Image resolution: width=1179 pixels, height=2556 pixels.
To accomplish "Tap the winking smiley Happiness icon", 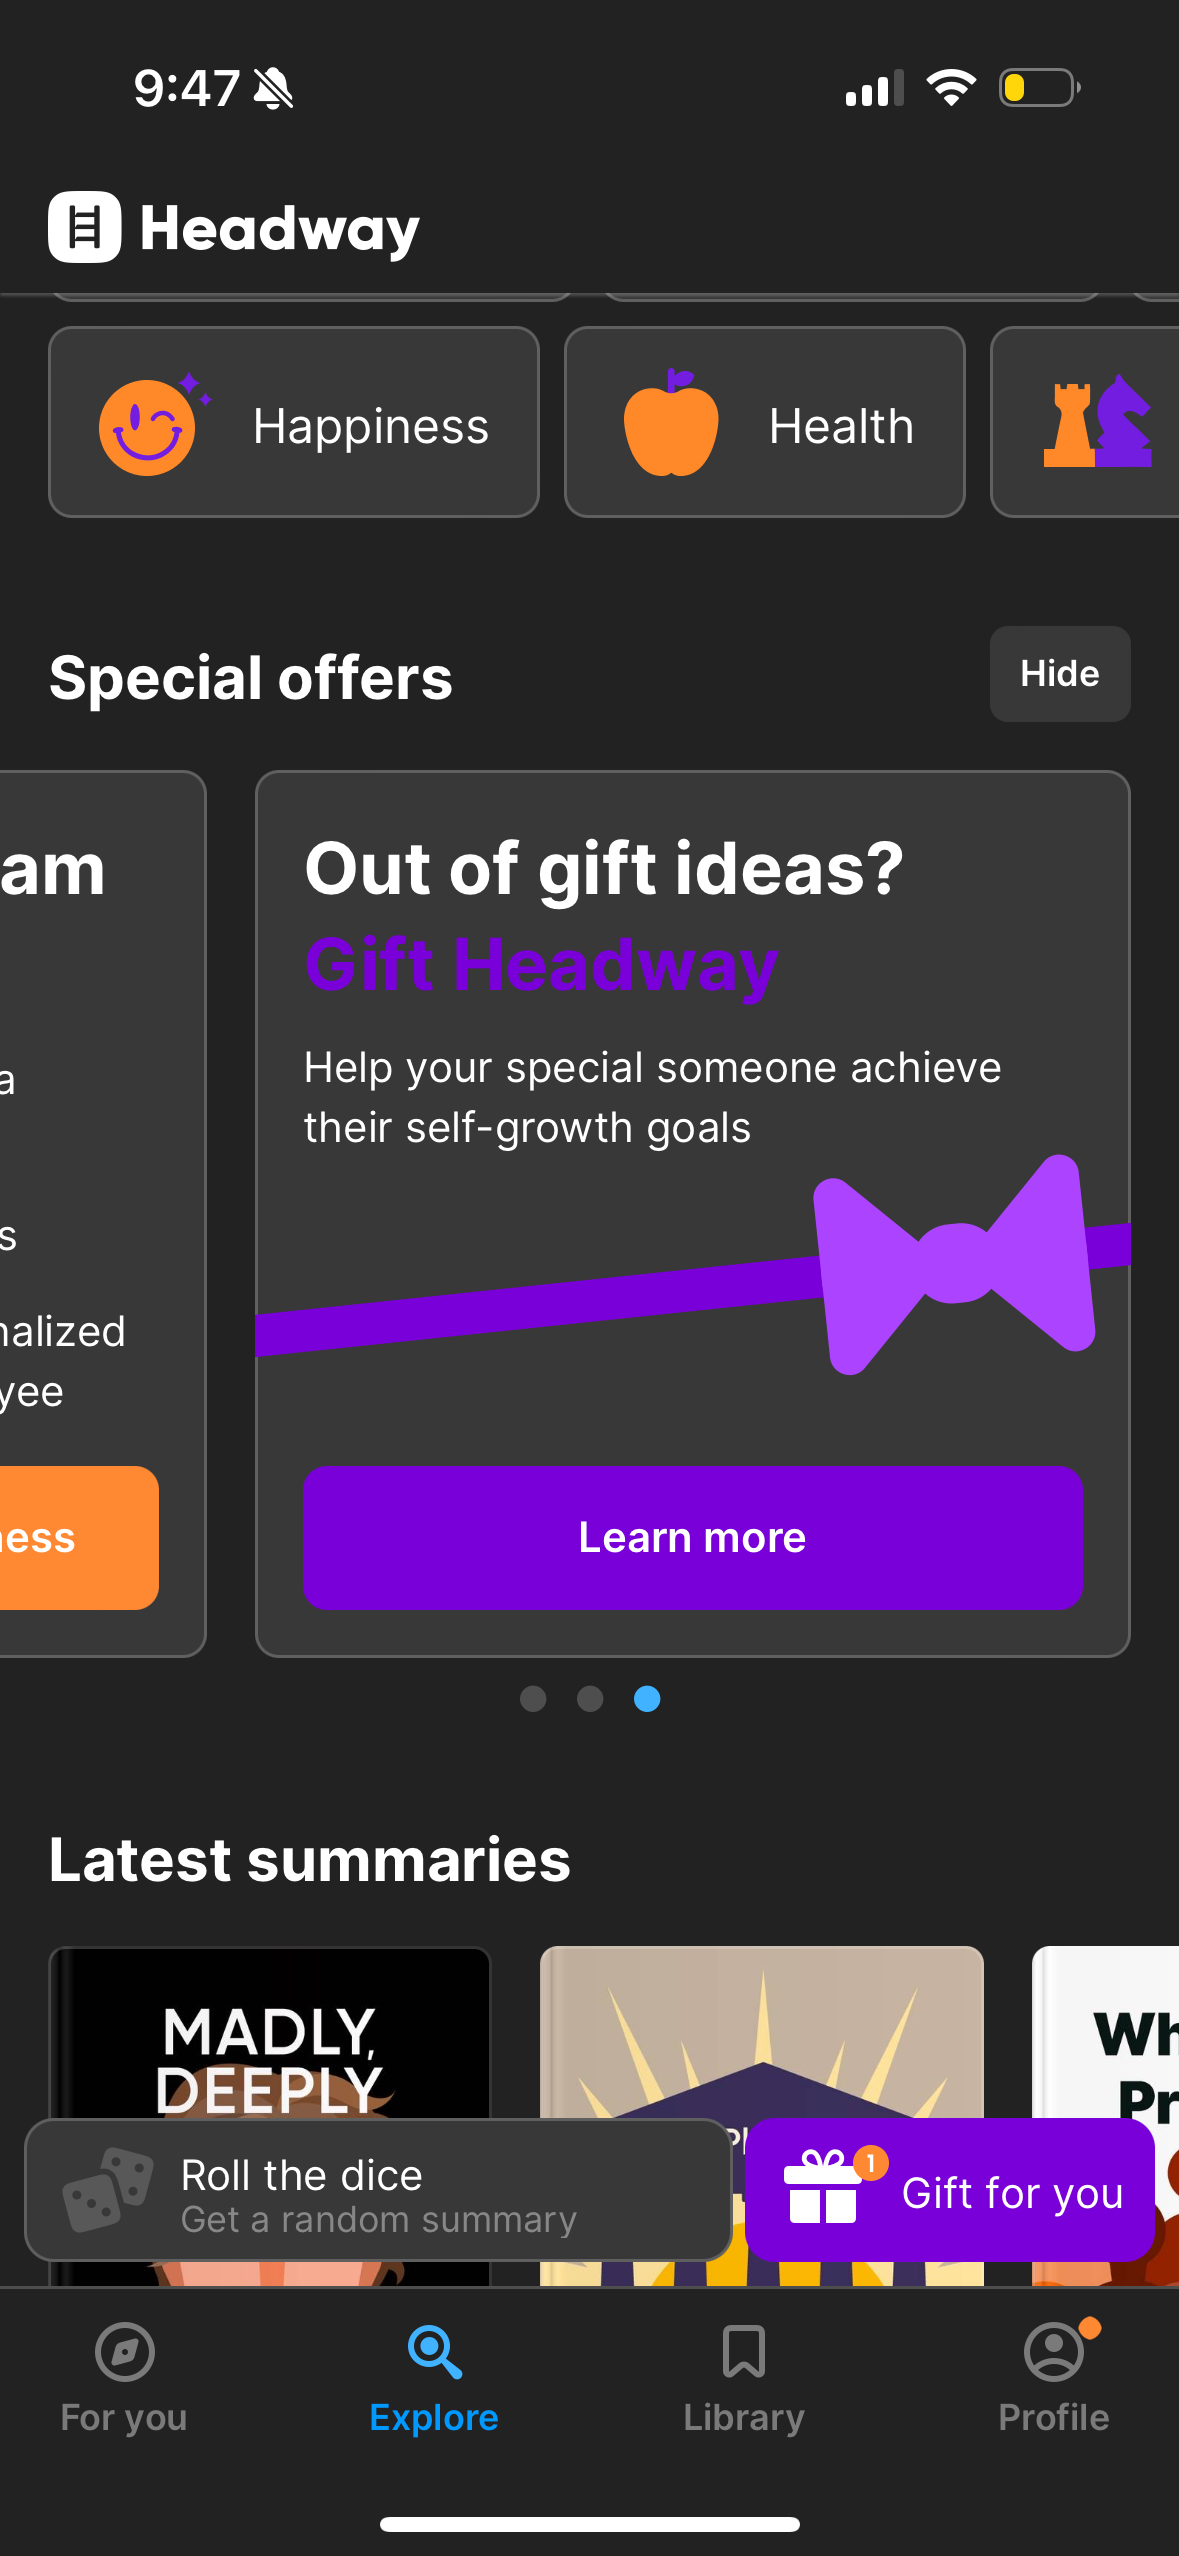I will coord(148,428).
